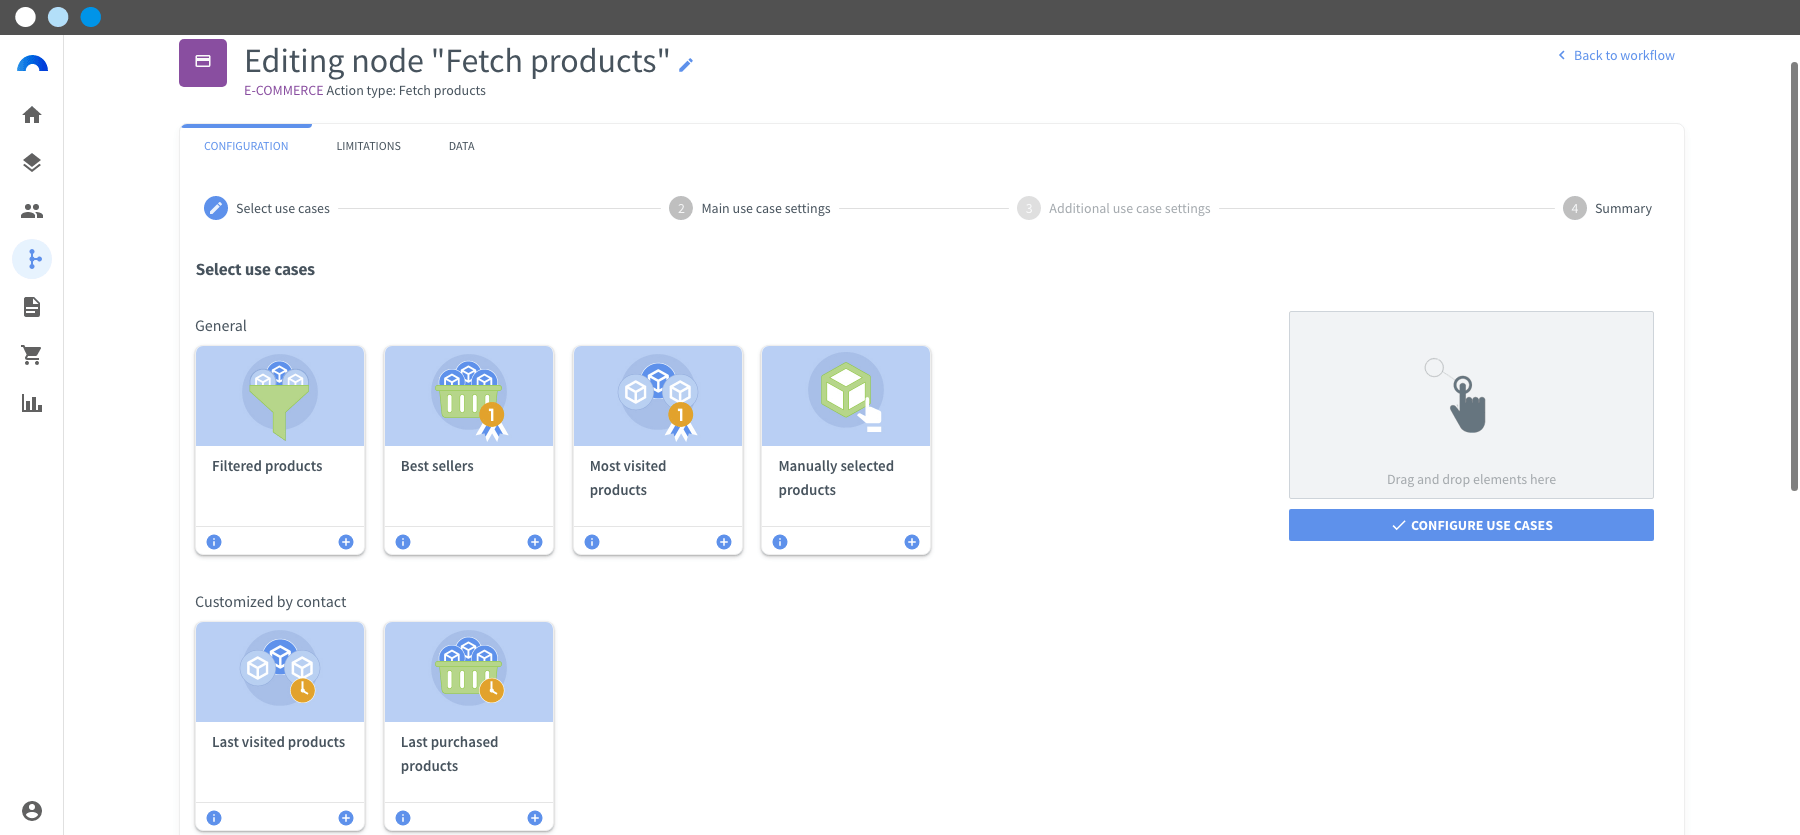Switch to the Limitations tab
Image resolution: width=1800 pixels, height=835 pixels.
click(368, 146)
